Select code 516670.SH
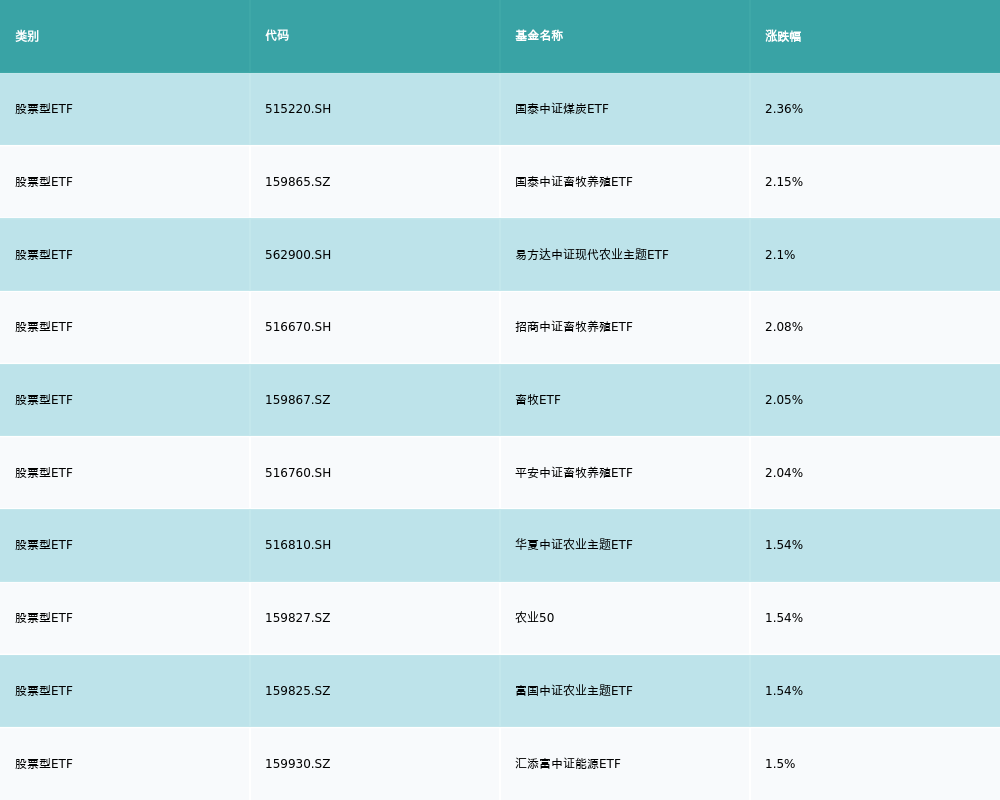This screenshot has height=800, width=1000. tap(298, 327)
